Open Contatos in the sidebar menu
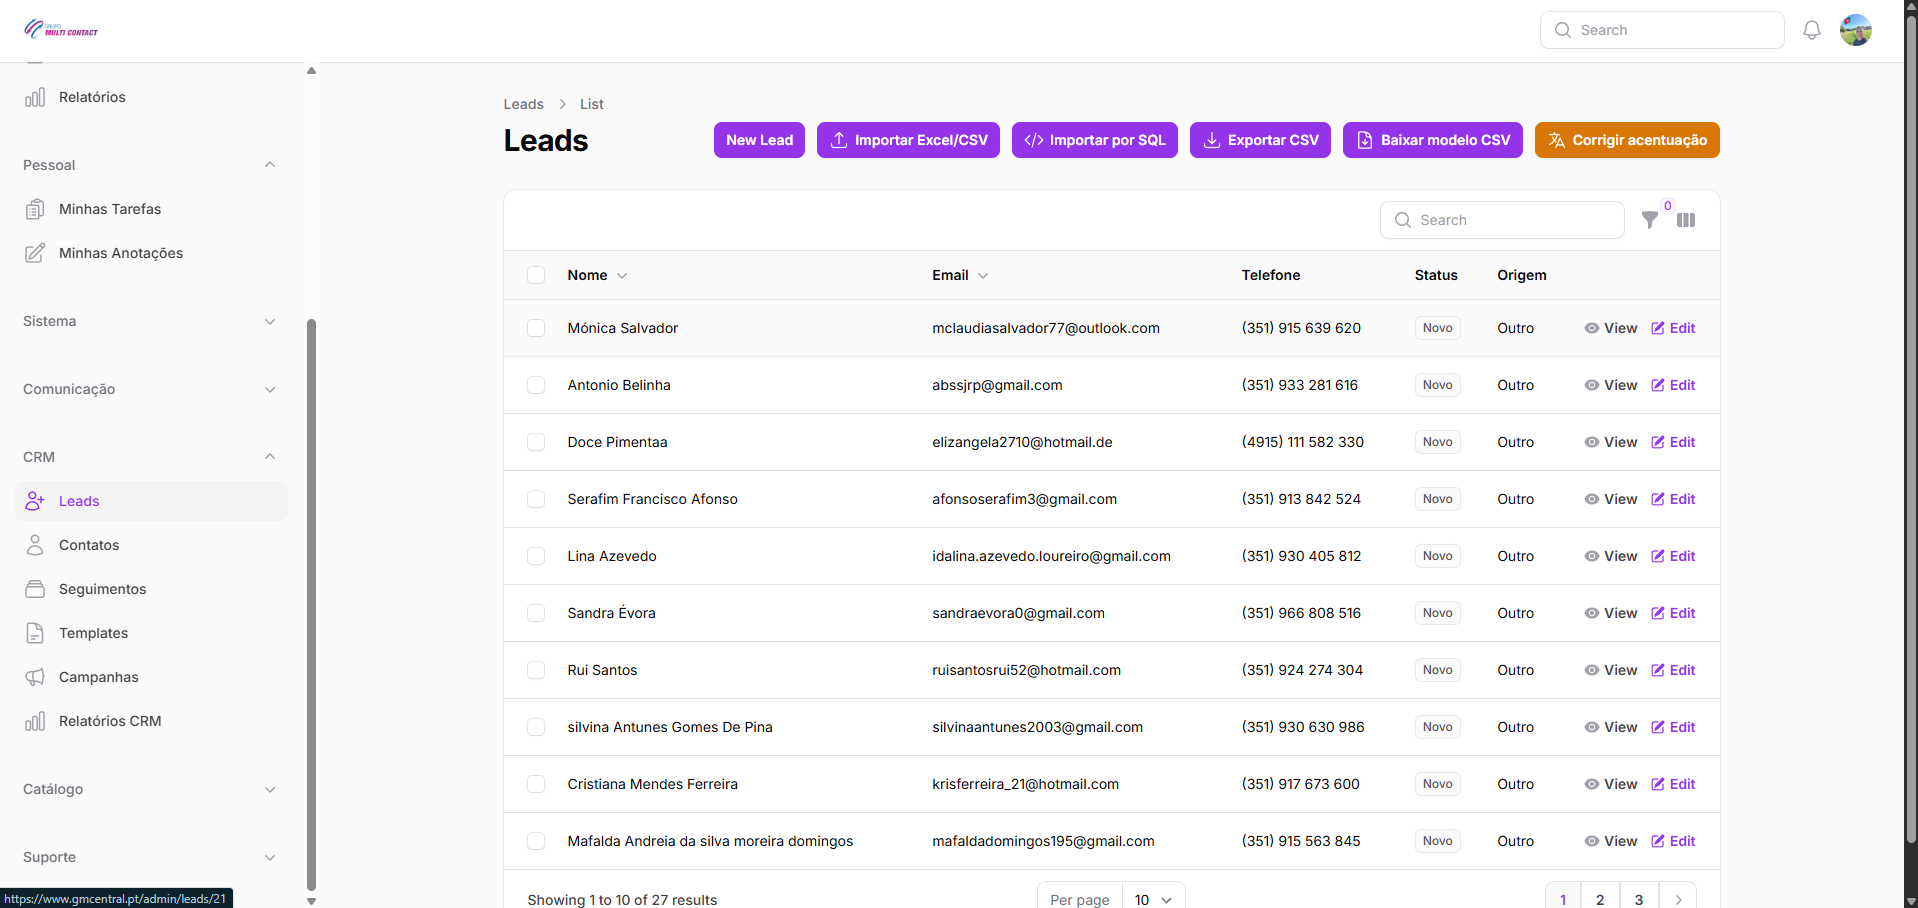This screenshot has width=1918, height=908. pos(88,545)
